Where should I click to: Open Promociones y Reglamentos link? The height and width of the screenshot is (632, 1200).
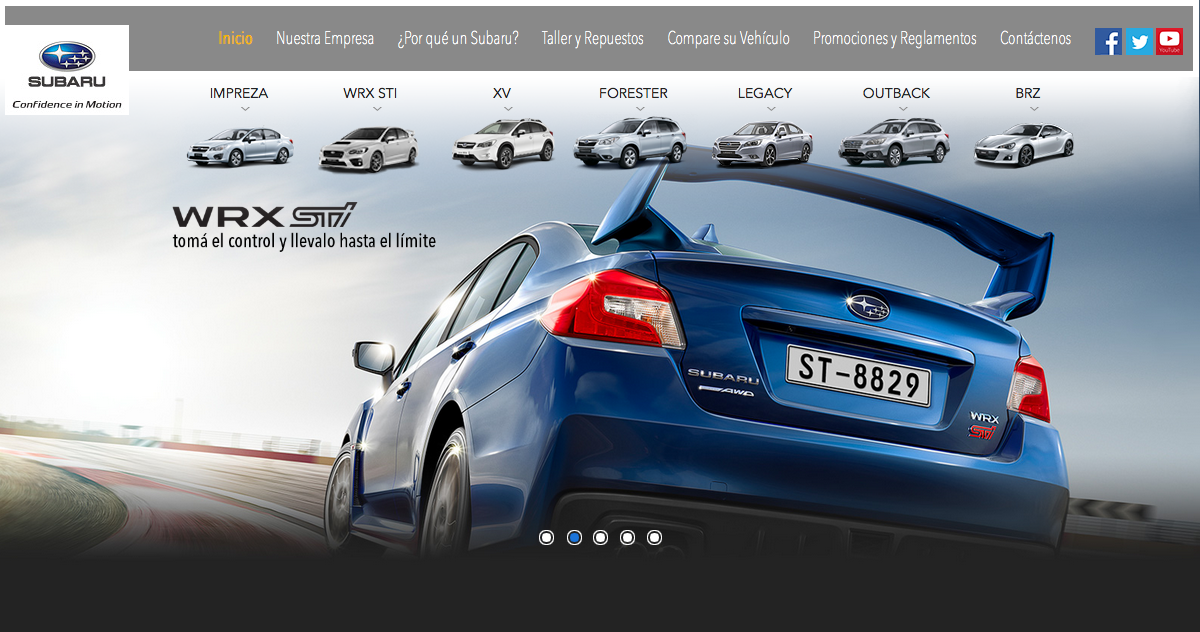coord(894,39)
